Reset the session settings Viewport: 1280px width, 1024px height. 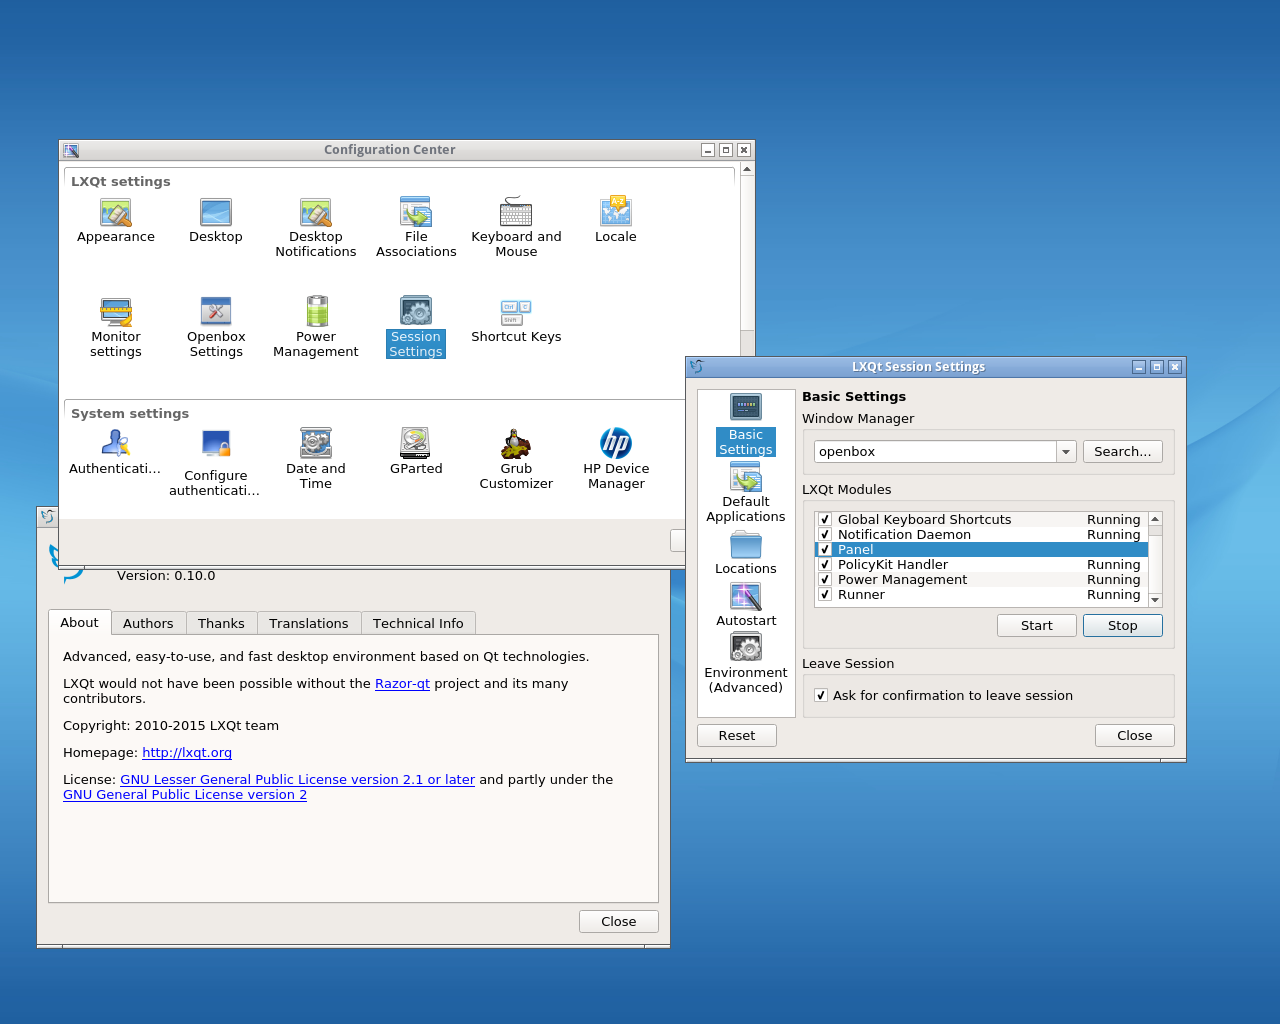coord(737,736)
